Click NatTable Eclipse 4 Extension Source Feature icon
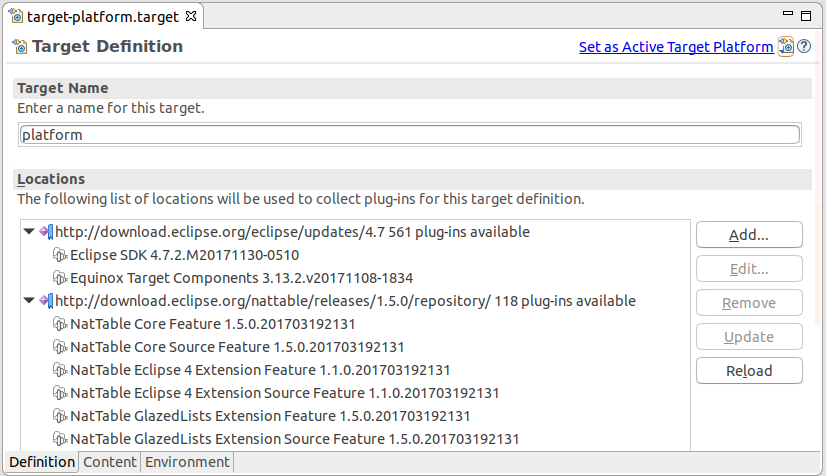 (x=60, y=393)
